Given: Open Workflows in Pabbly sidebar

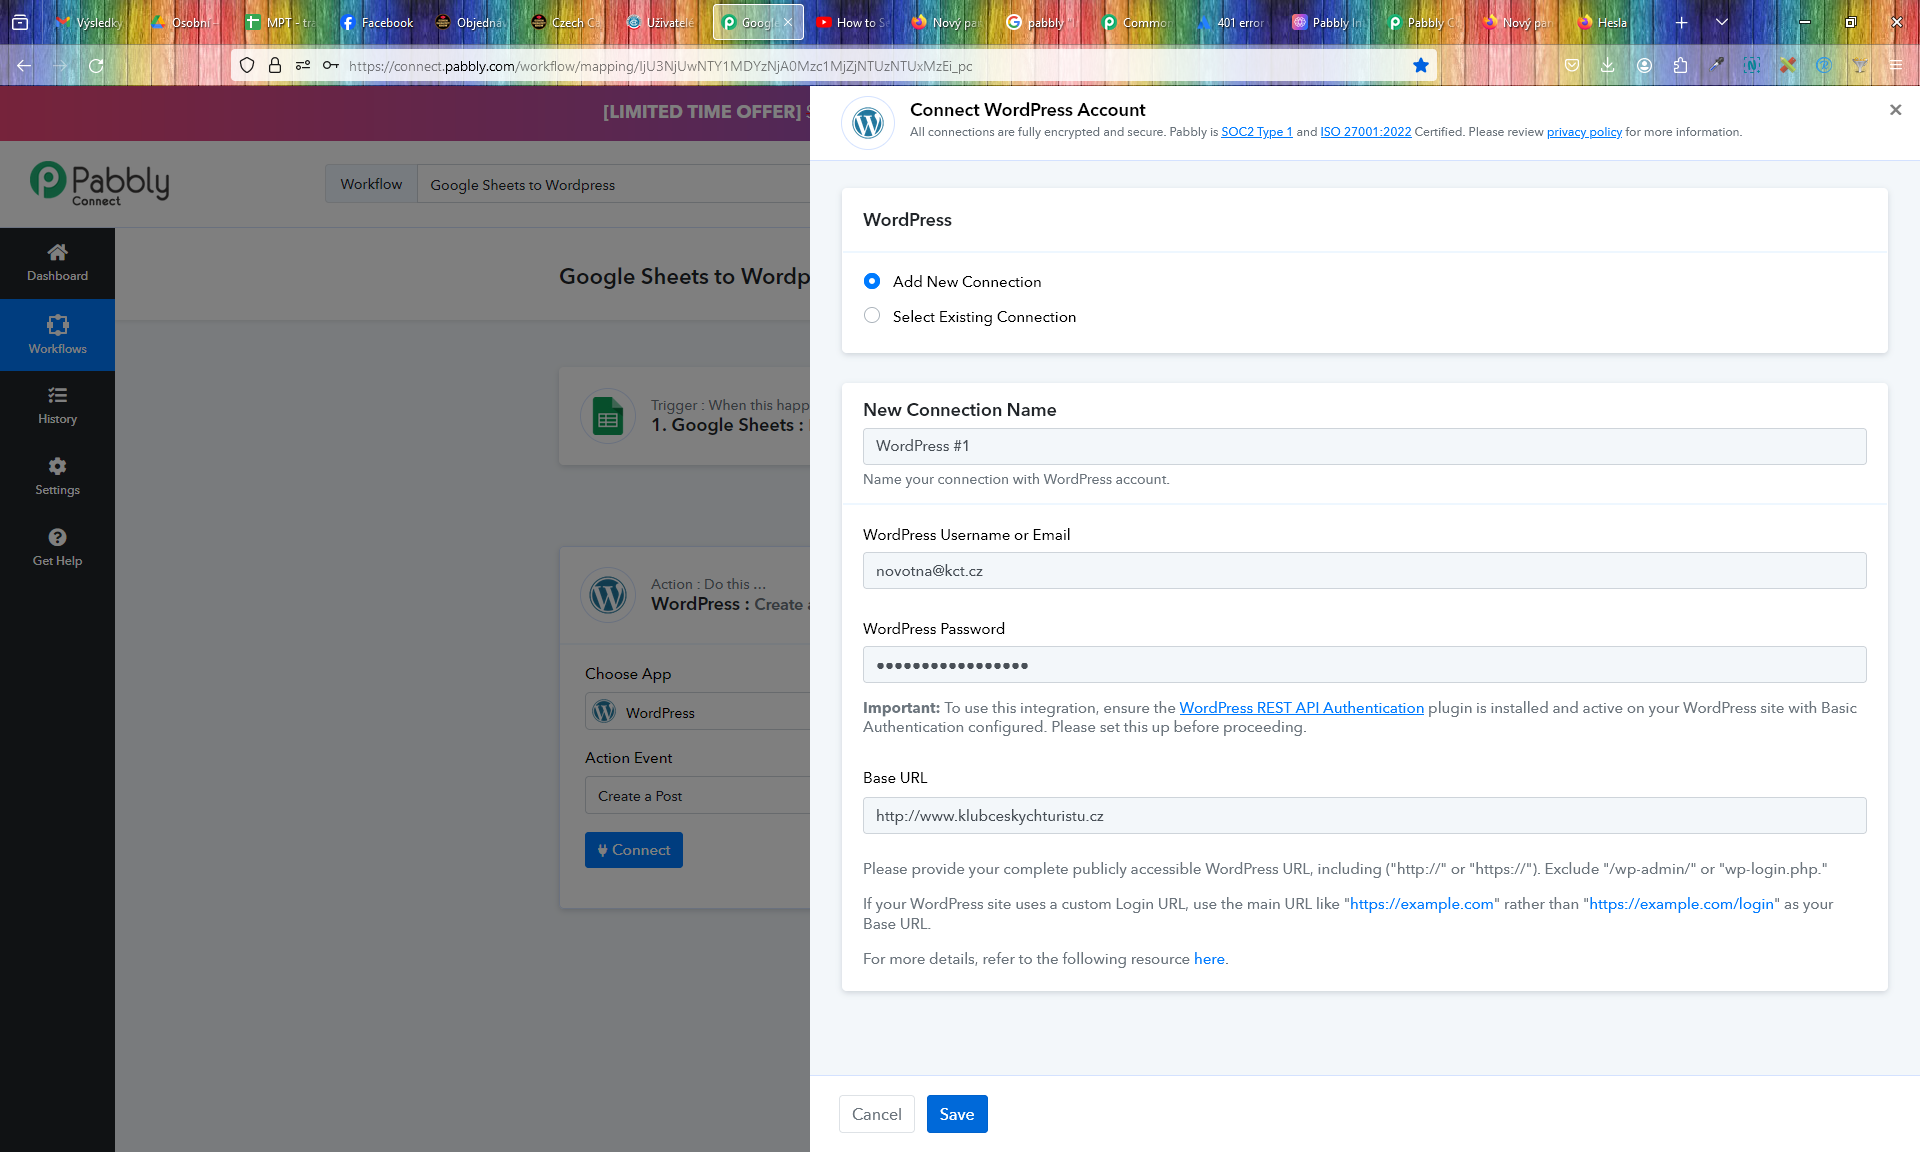Looking at the screenshot, I should click(57, 335).
